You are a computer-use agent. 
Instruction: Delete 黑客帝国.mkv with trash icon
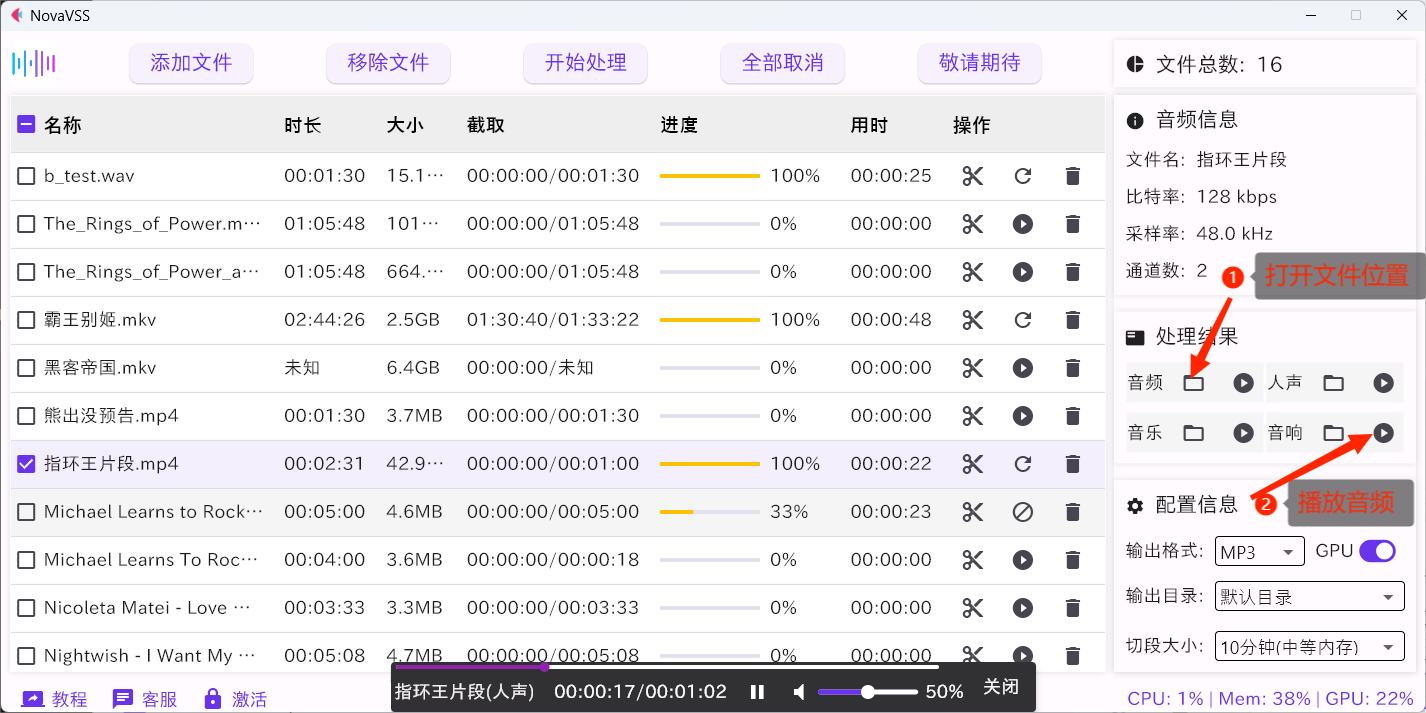coord(1072,367)
